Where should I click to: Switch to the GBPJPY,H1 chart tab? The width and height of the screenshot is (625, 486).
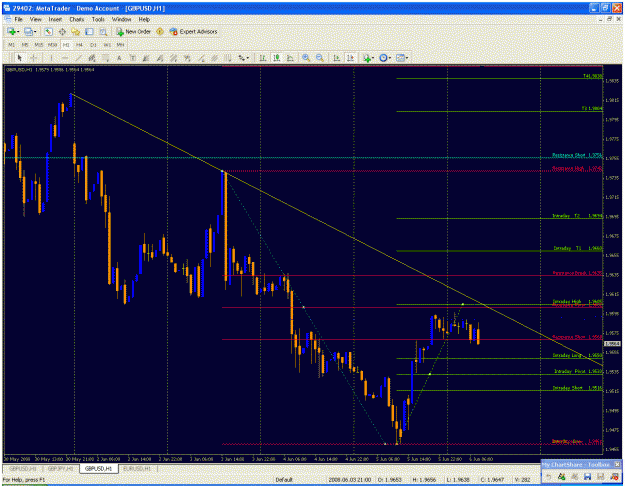pos(61,468)
